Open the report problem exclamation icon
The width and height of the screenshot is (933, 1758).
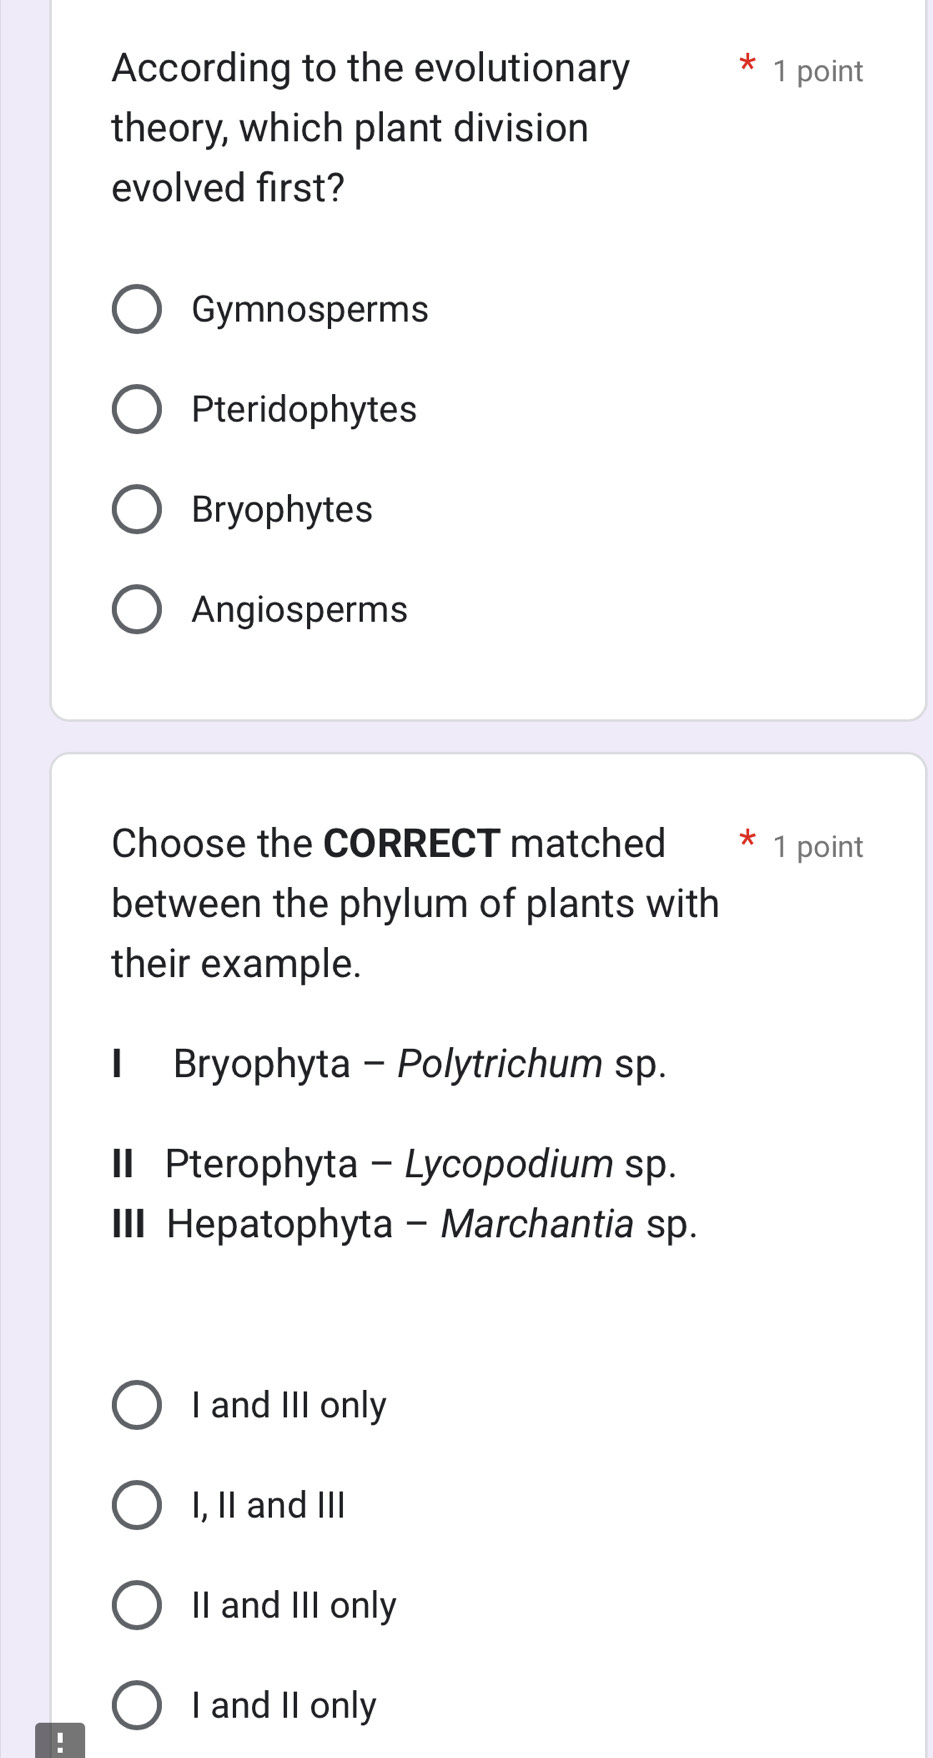[x=60, y=1742]
